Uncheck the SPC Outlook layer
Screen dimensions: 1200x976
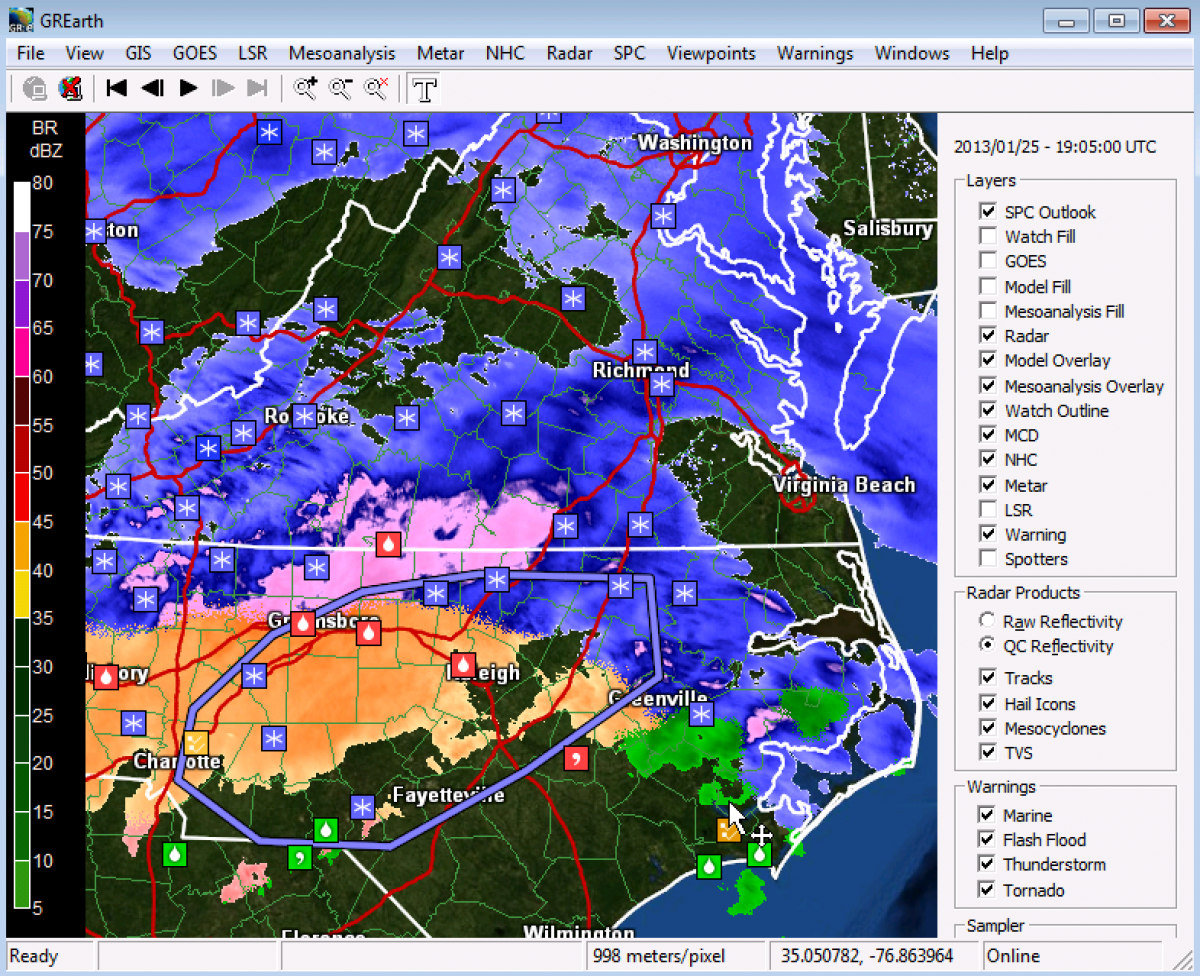coord(988,212)
